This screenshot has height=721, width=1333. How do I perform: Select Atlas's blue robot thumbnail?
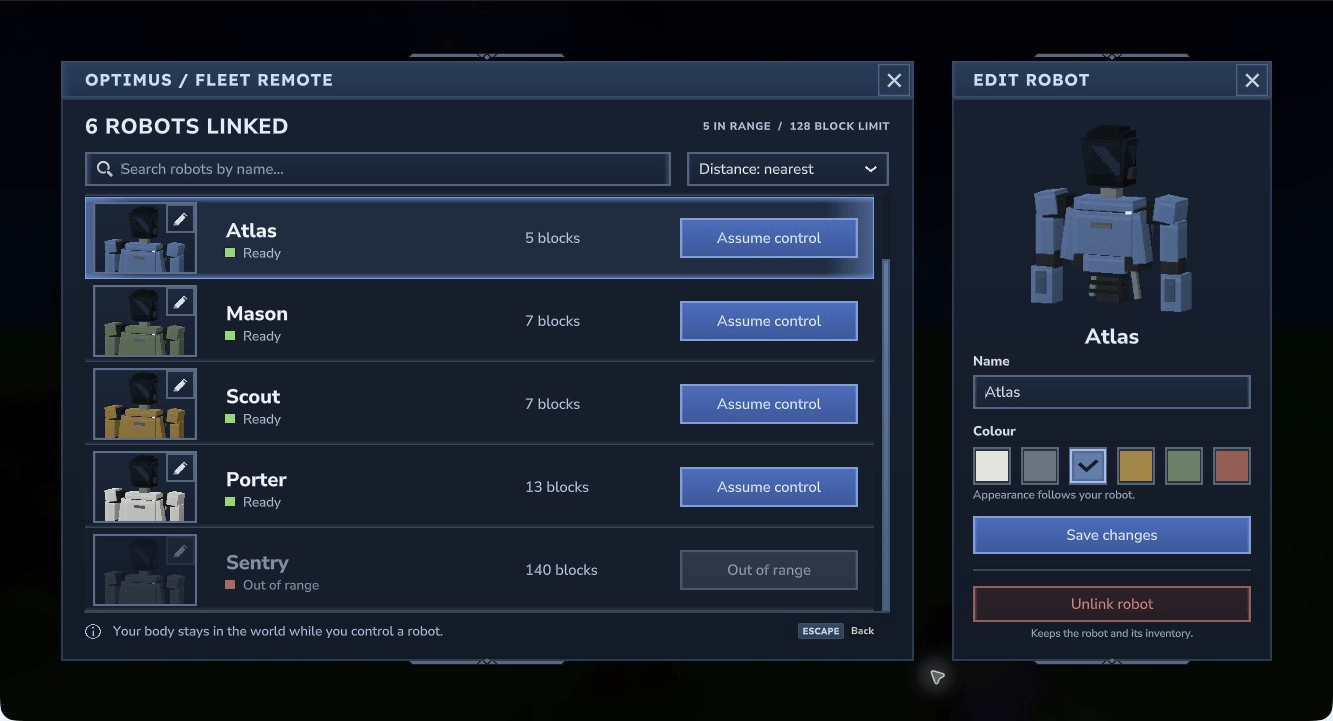click(x=145, y=238)
